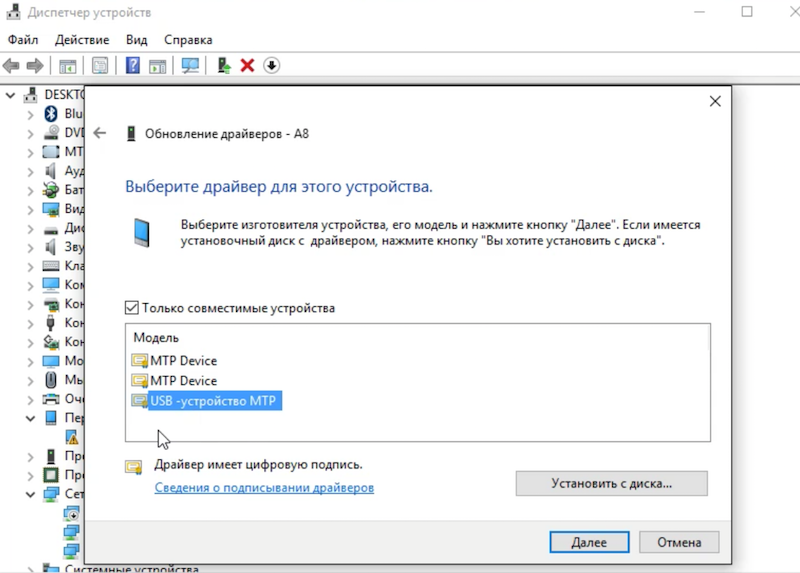Select the display adapter icon beside Вид
Viewport: 800px width, 573px height.
[x=51, y=209]
